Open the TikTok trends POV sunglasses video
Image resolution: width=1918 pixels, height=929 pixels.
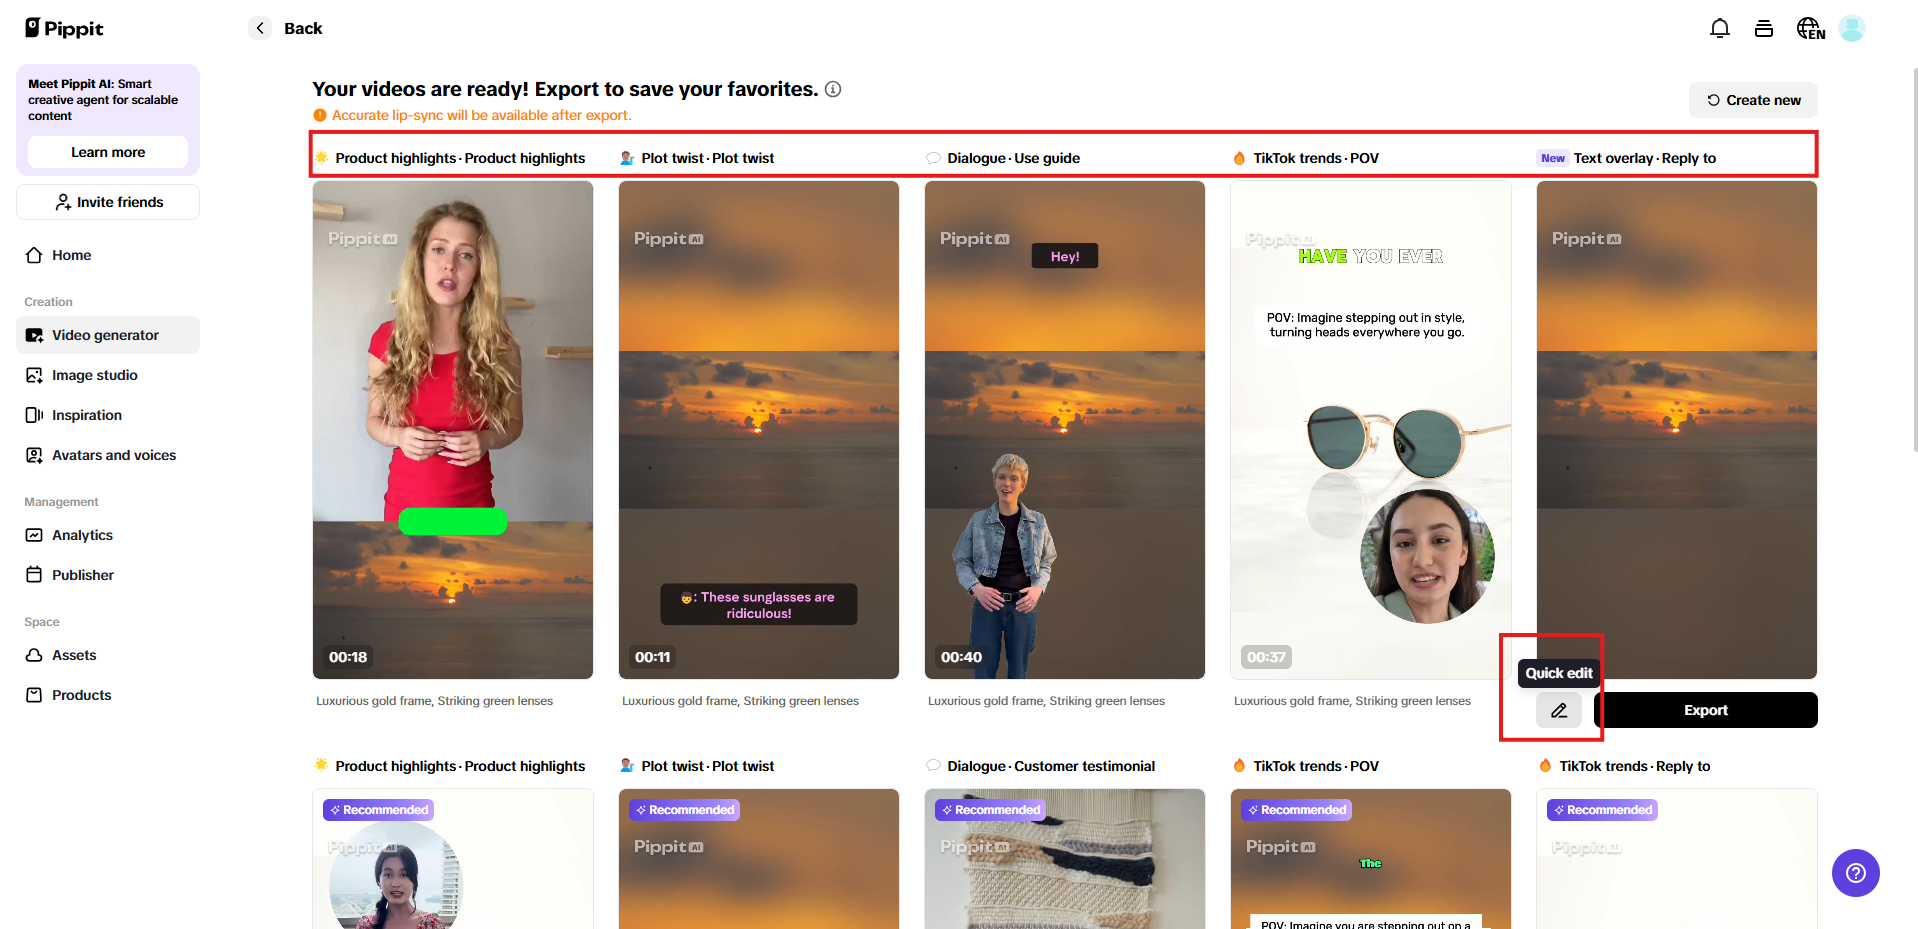(1370, 430)
